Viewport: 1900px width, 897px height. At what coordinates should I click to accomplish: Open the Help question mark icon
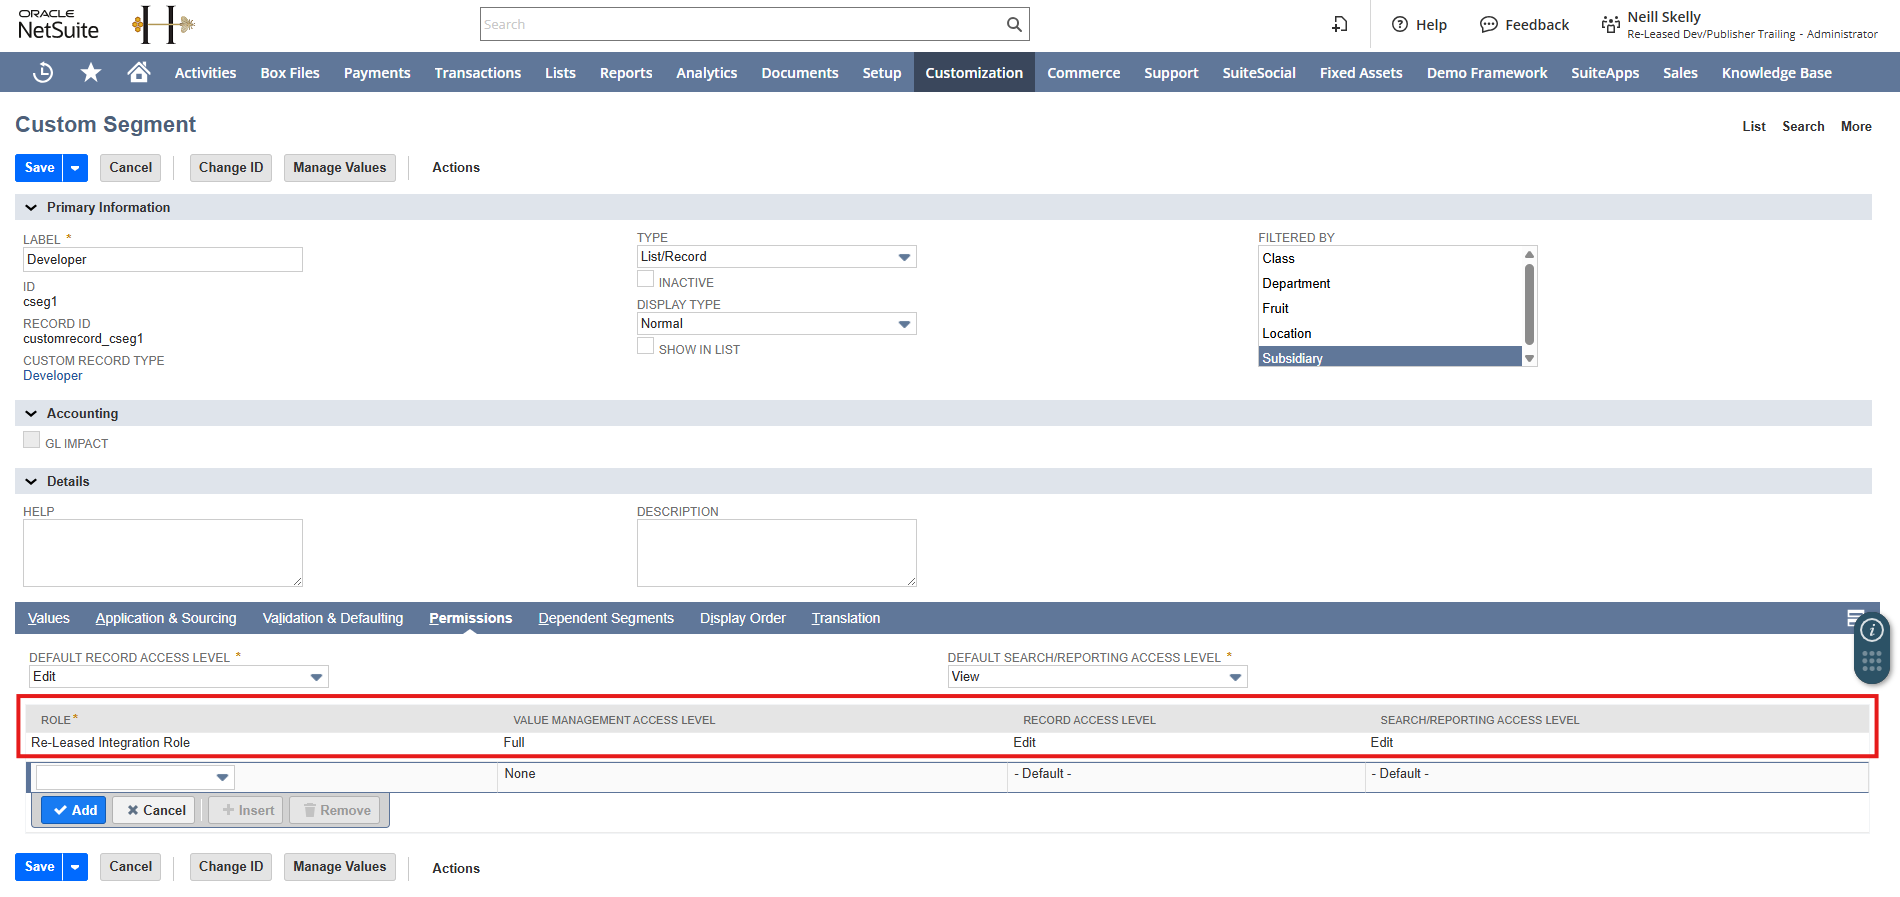point(1400,24)
